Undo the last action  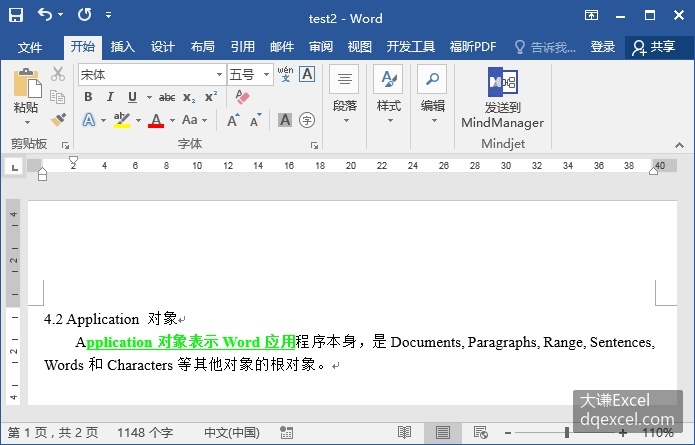click(45, 15)
